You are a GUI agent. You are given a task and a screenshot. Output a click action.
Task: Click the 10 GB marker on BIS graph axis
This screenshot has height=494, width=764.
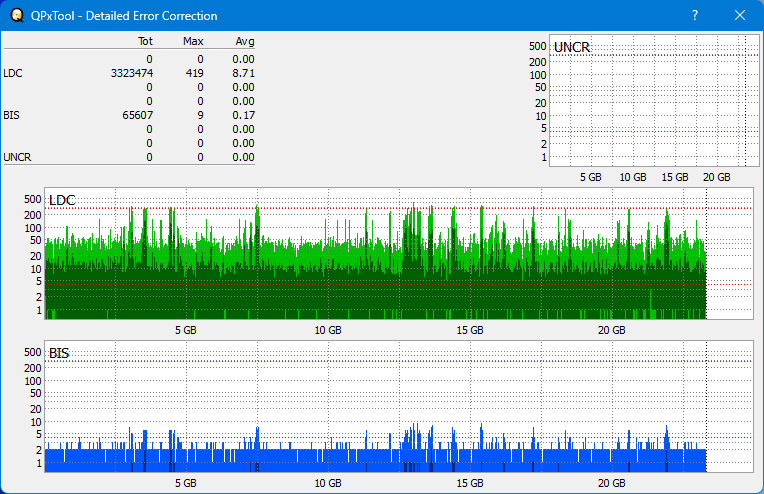coord(328,483)
